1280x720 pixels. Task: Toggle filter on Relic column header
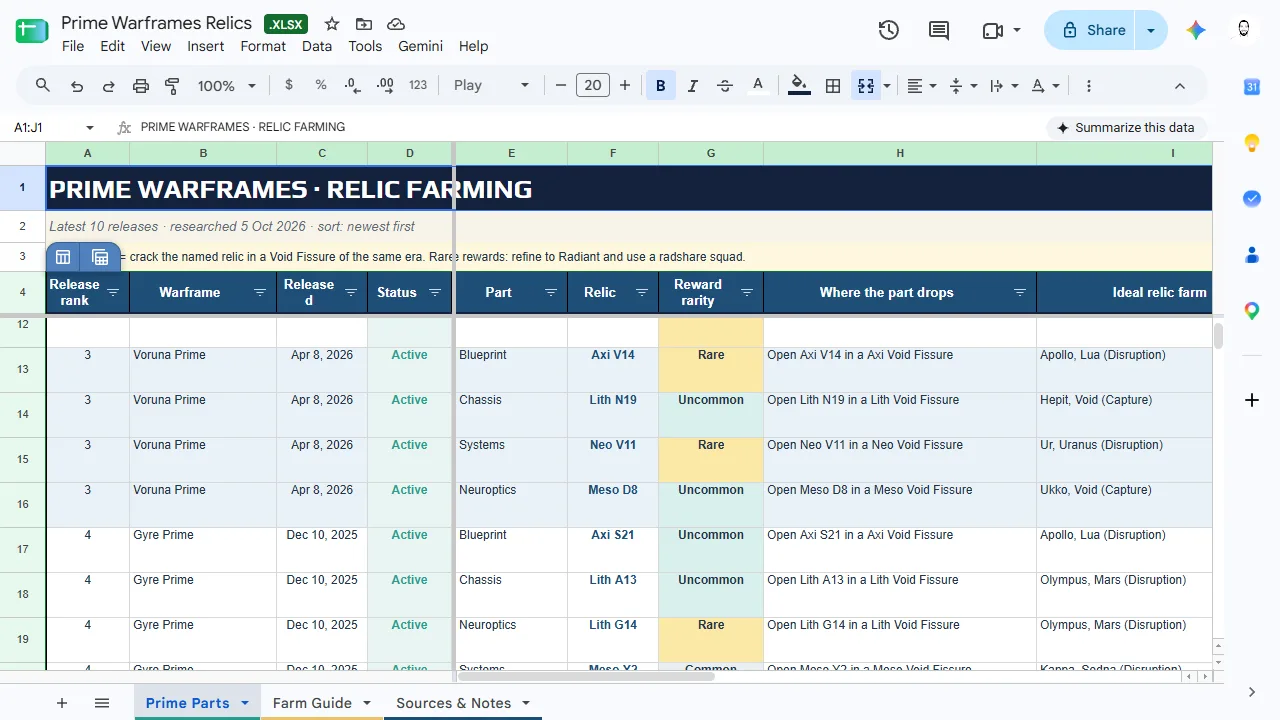tap(642, 293)
